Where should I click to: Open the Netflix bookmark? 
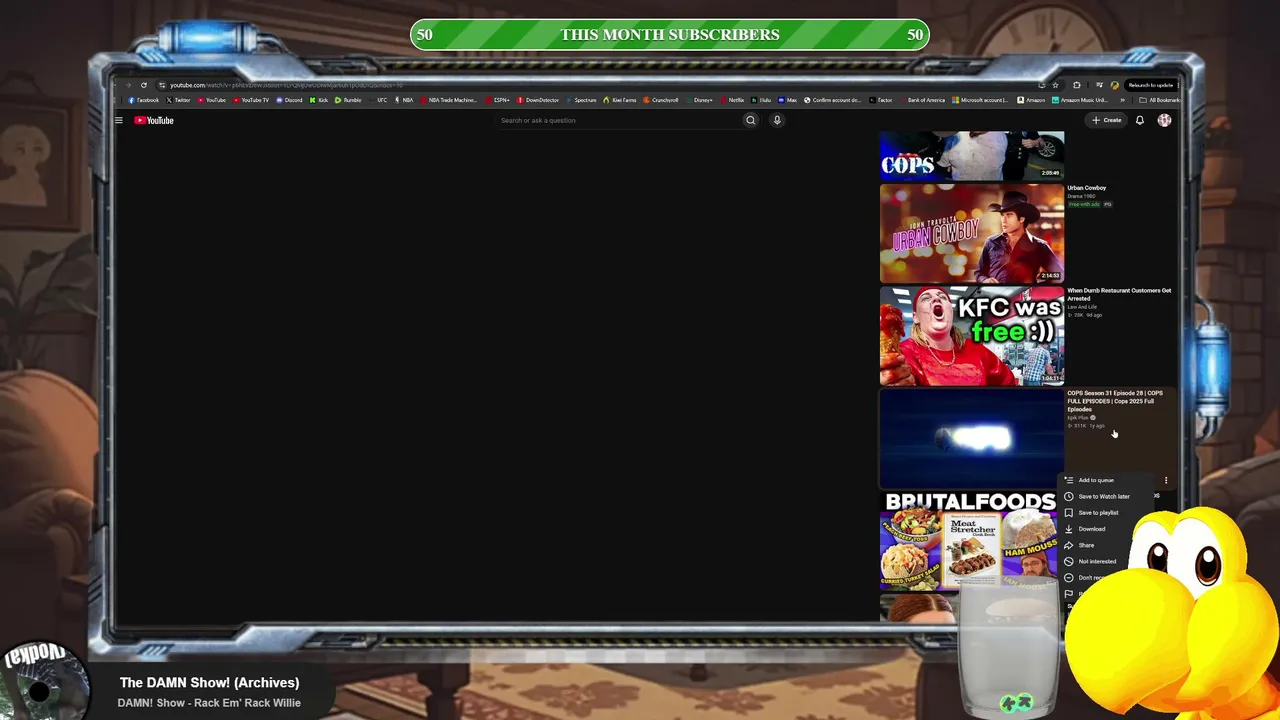tap(733, 100)
